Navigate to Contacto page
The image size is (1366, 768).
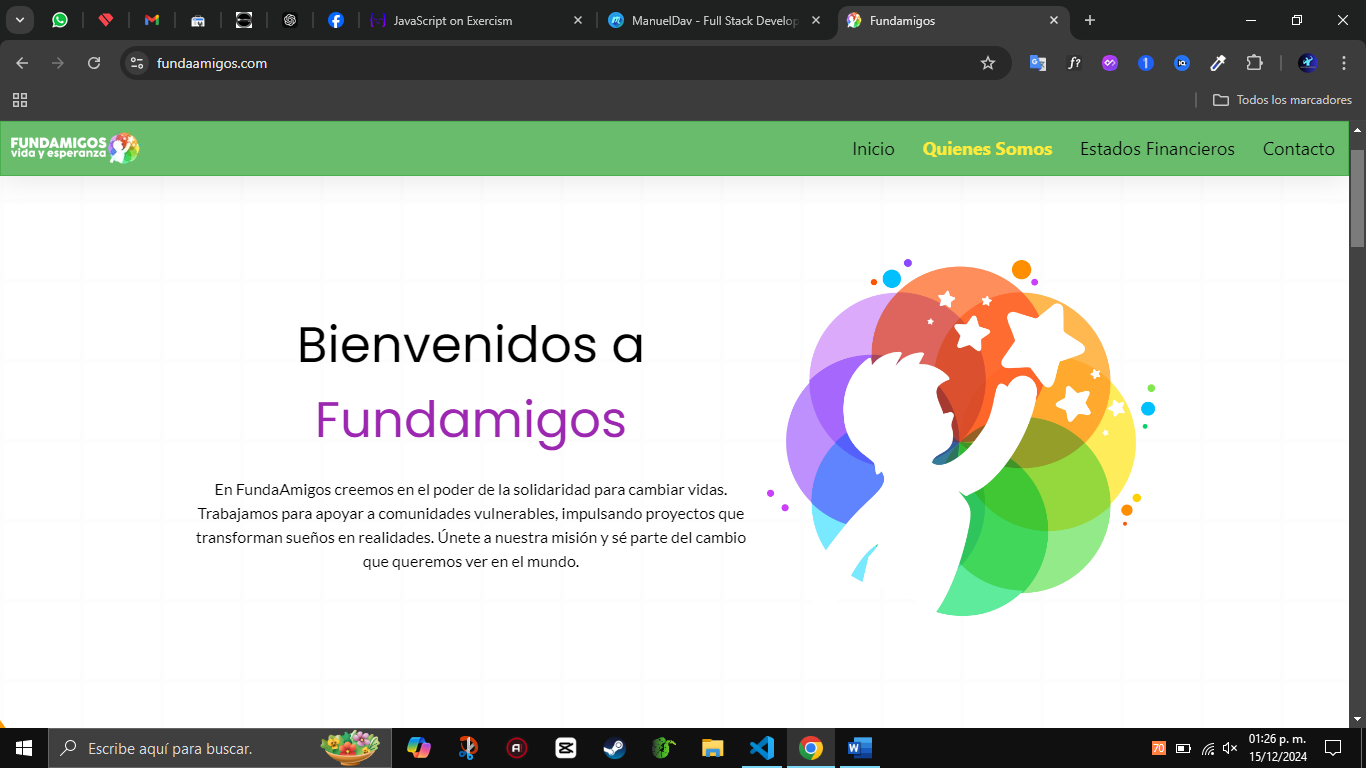(x=1298, y=149)
